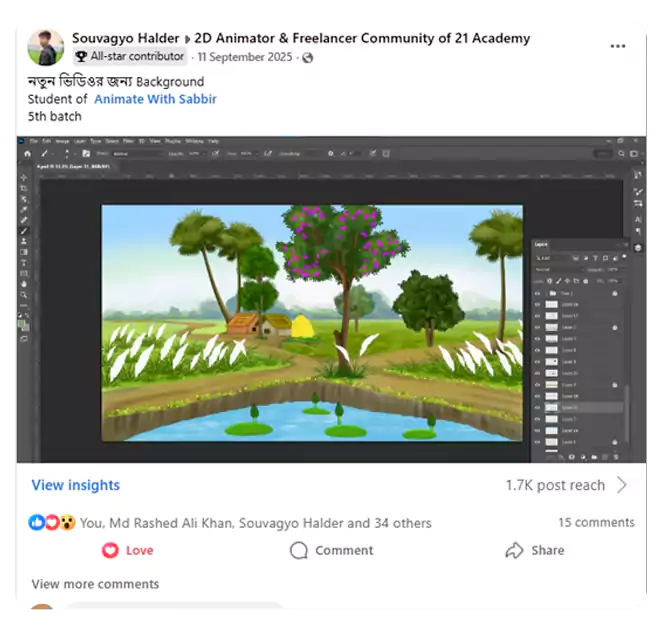The height and width of the screenshot is (630, 661).
Task: Expand the post reach chevron arrow
Action: pyautogui.click(x=621, y=485)
